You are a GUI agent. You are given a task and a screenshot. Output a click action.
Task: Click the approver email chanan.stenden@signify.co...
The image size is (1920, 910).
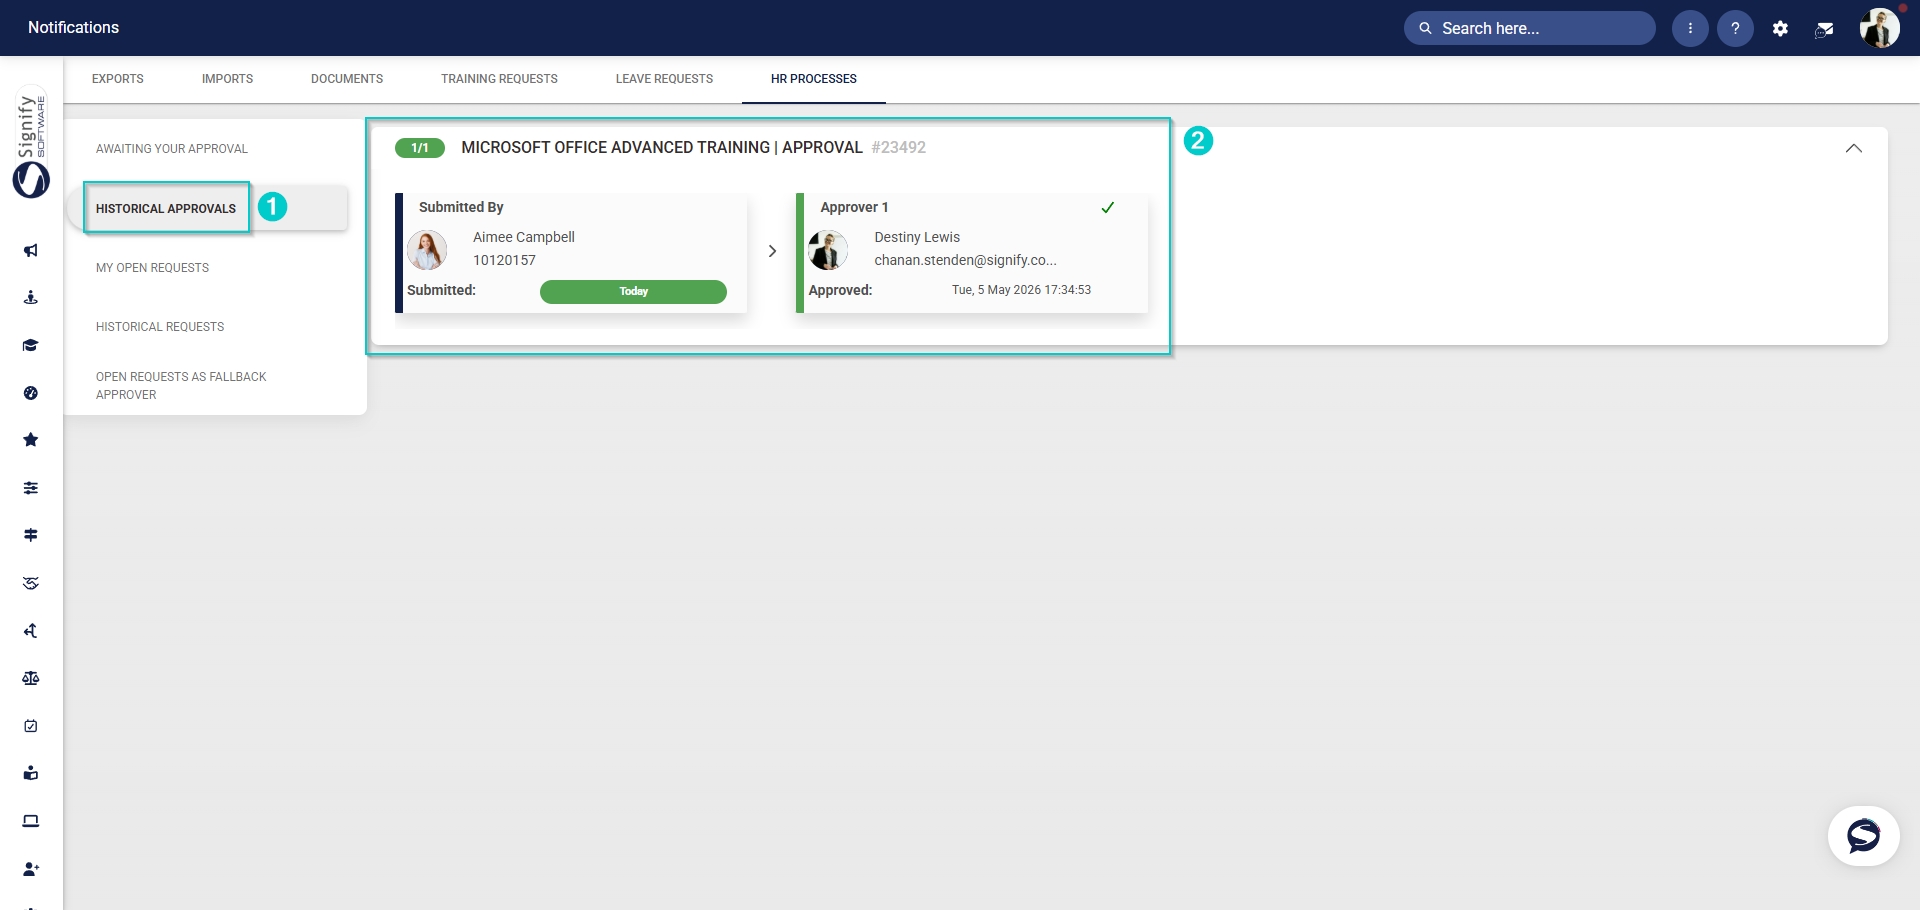[x=965, y=260]
